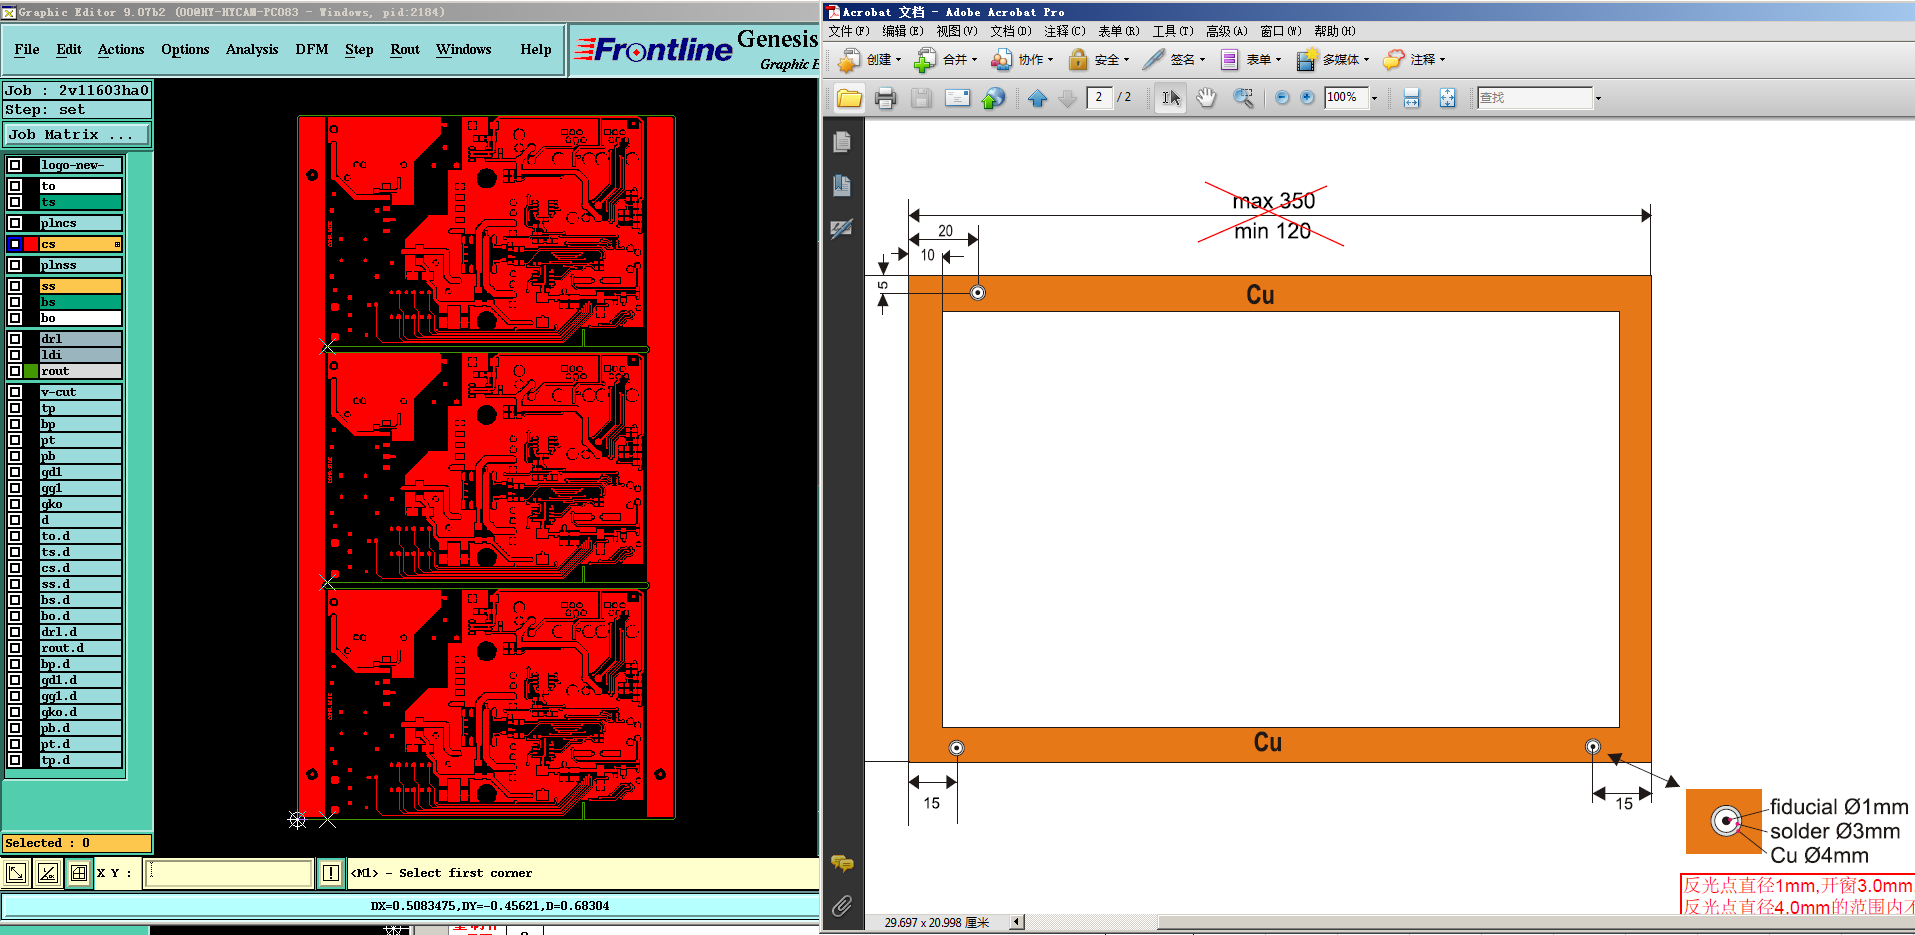This screenshot has width=1915, height=935.
Task: Toggle the plncs layer checkbox
Action: [15, 223]
